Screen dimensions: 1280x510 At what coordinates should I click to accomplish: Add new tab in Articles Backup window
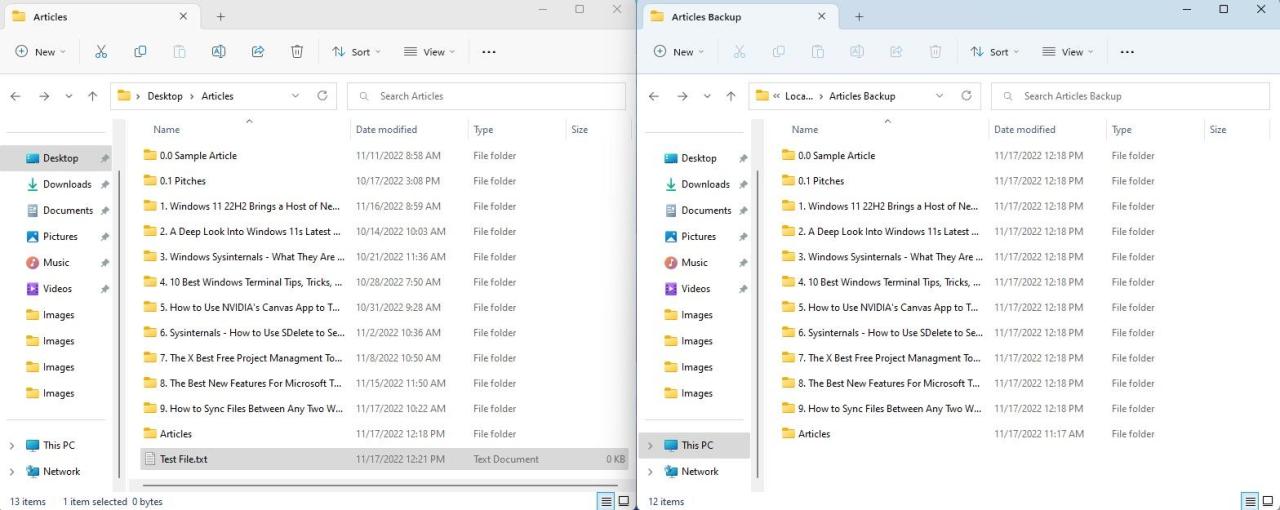(859, 16)
